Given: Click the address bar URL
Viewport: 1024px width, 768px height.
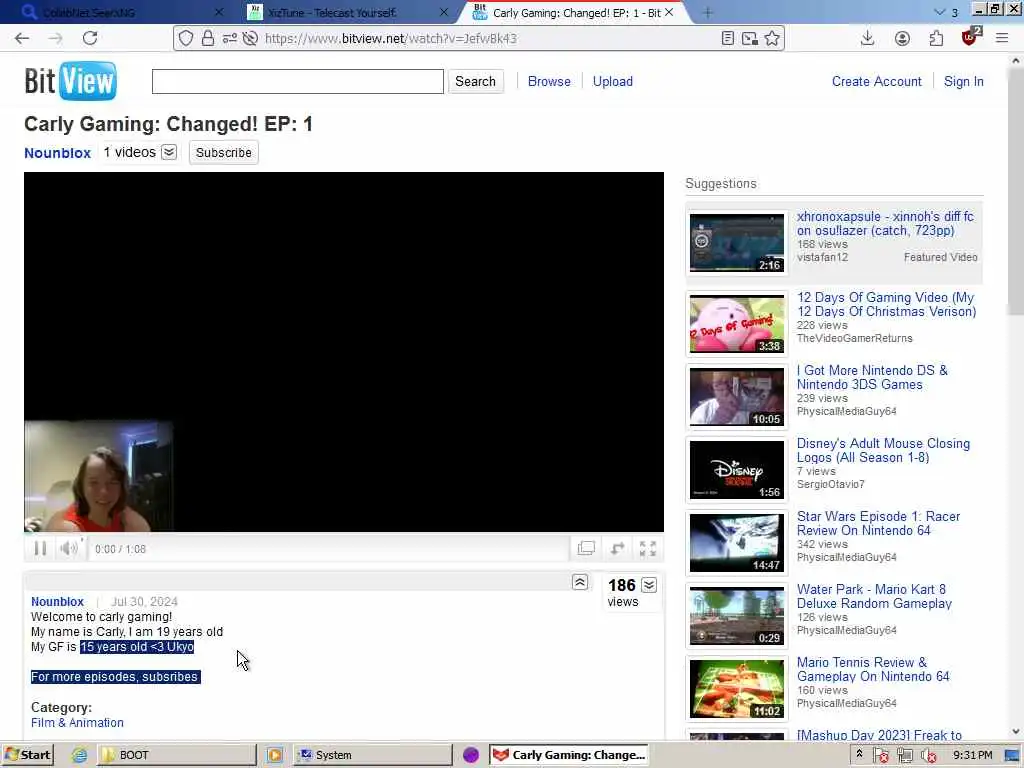Looking at the screenshot, I should coord(391,39).
